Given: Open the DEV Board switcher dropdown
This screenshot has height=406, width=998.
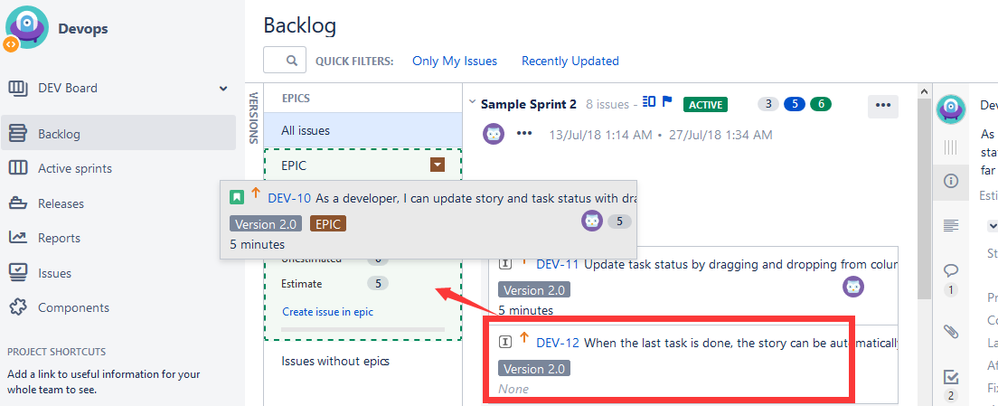Looking at the screenshot, I should 223,88.
